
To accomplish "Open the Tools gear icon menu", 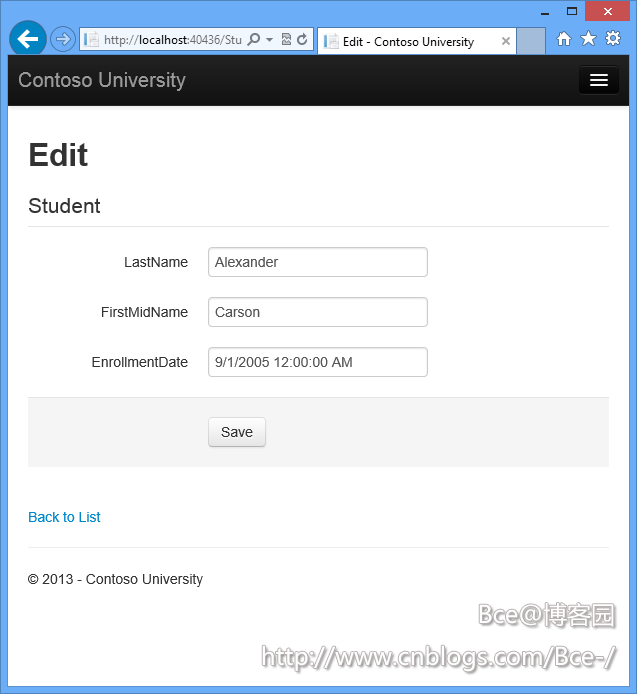I will tap(613, 39).
